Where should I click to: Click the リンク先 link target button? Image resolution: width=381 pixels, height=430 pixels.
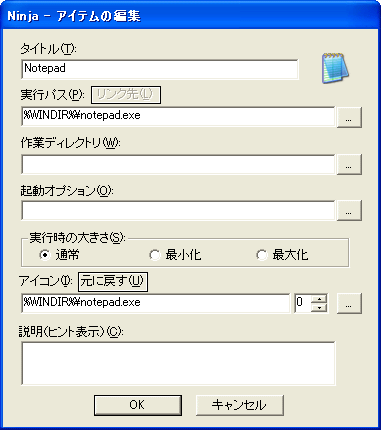coord(126,95)
